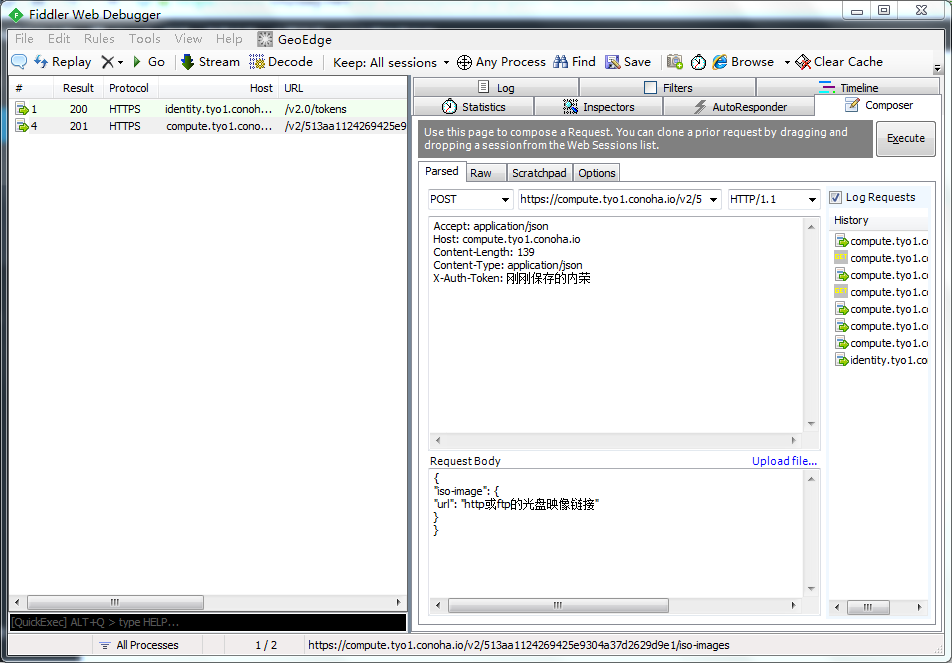Sort sessions by the # column
This screenshot has width=952, height=663.
tap(32, 88)
